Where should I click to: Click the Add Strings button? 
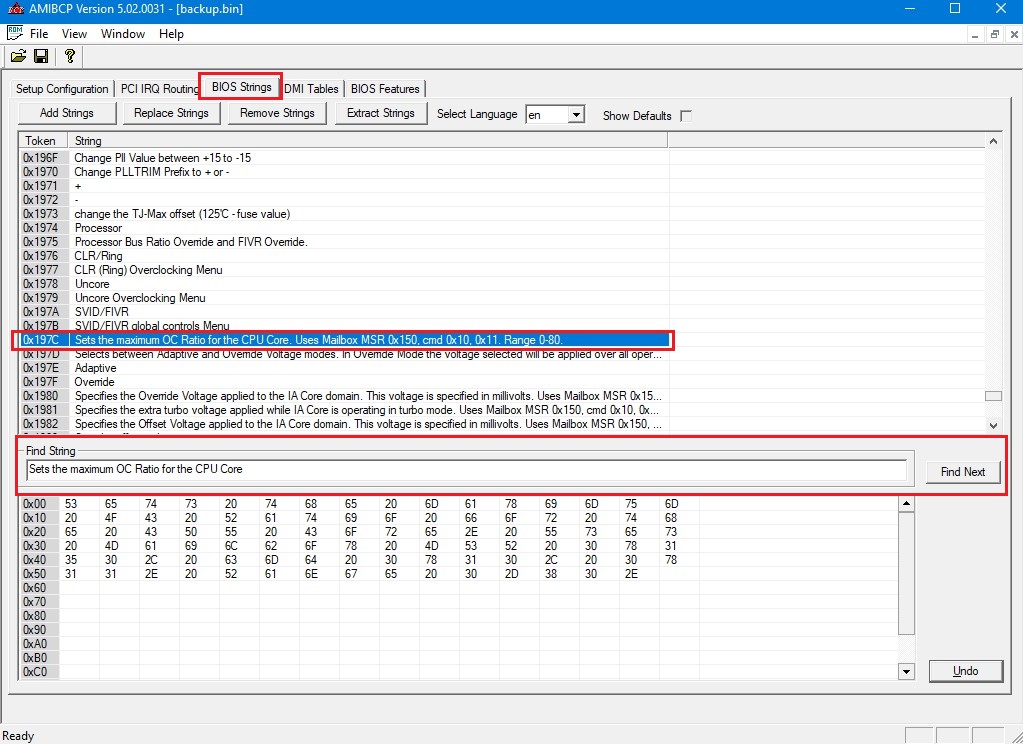coord(67,113)
